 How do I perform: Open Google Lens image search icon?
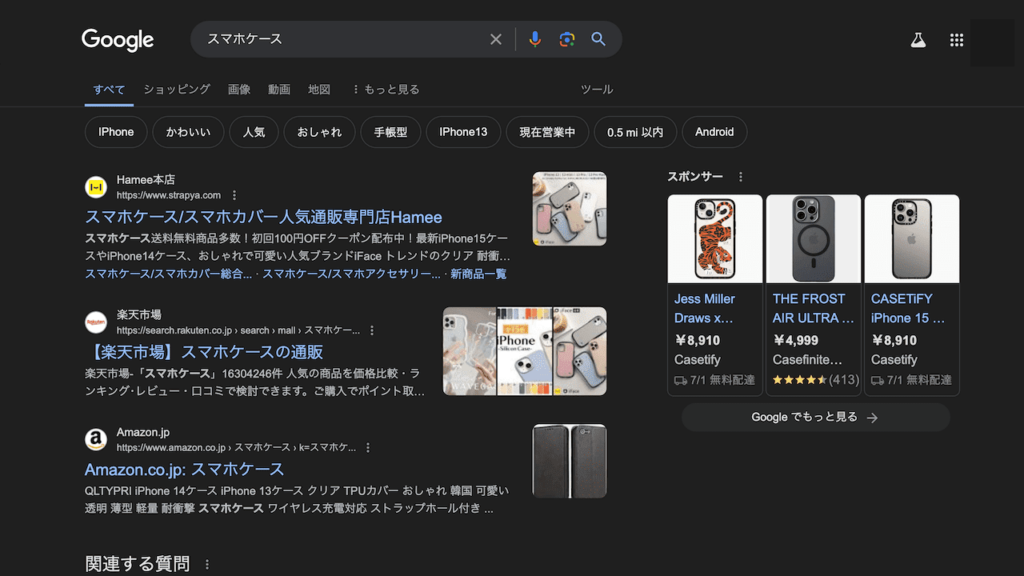tap(567, 39)
